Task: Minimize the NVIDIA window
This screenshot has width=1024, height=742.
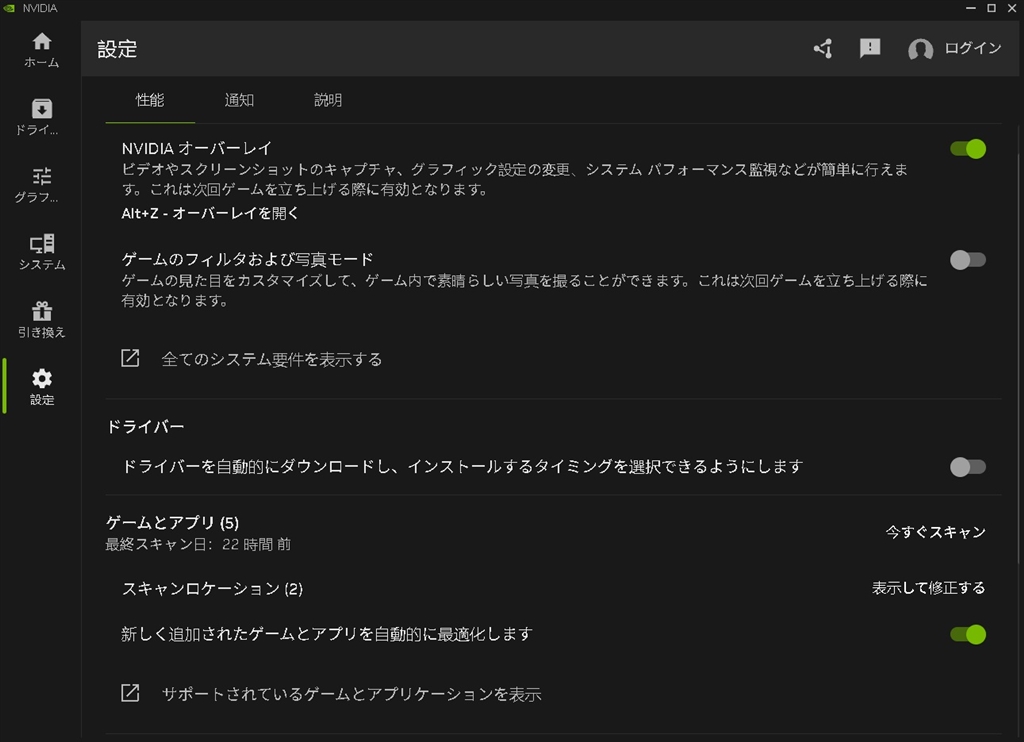Action: [x=970, y=8]
